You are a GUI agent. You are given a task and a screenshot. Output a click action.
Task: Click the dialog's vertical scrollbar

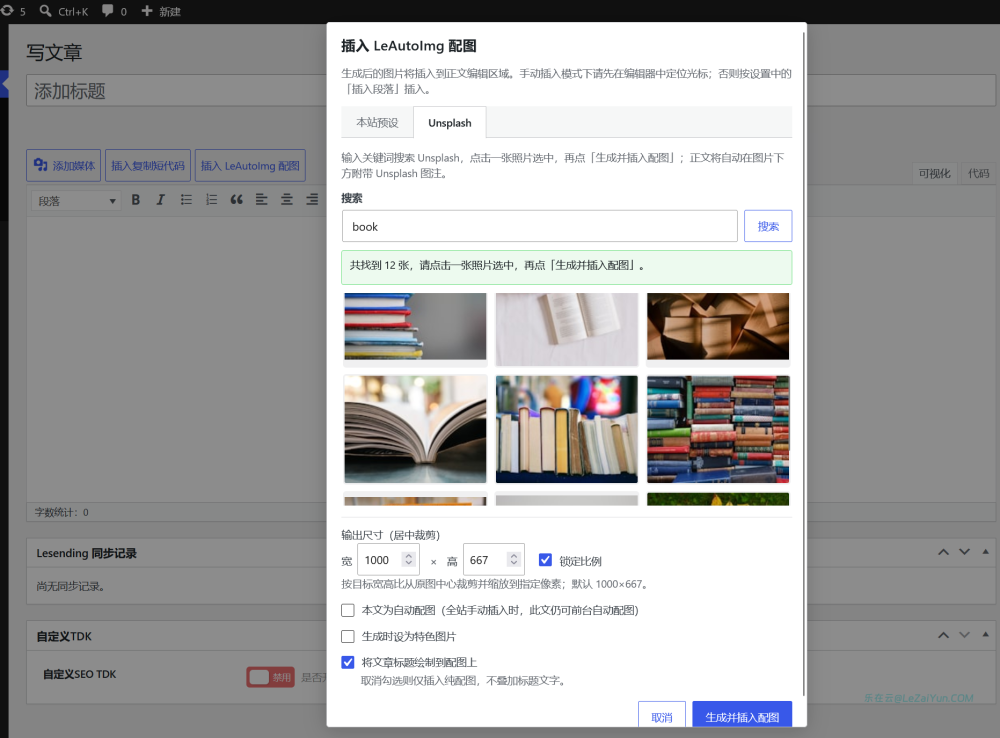(803, 364)
